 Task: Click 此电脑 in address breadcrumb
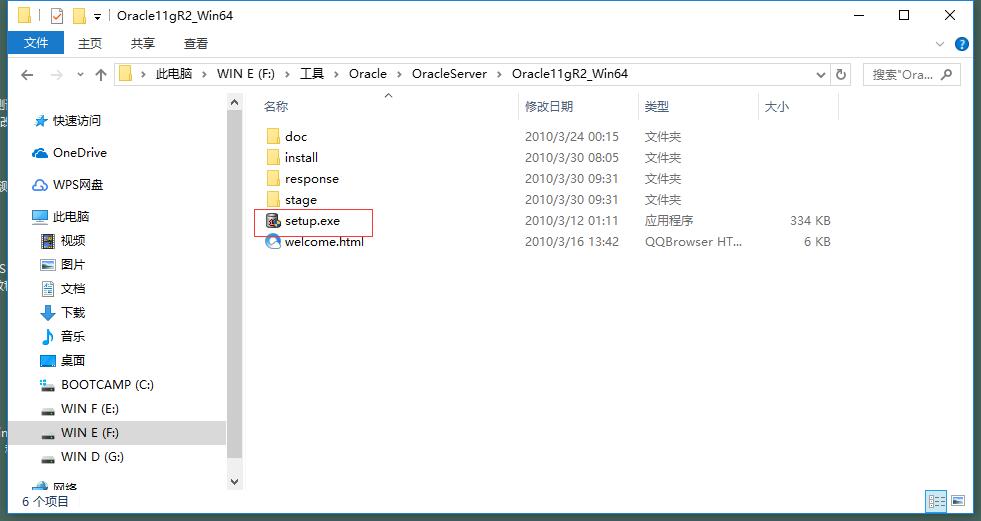point(174,74)
